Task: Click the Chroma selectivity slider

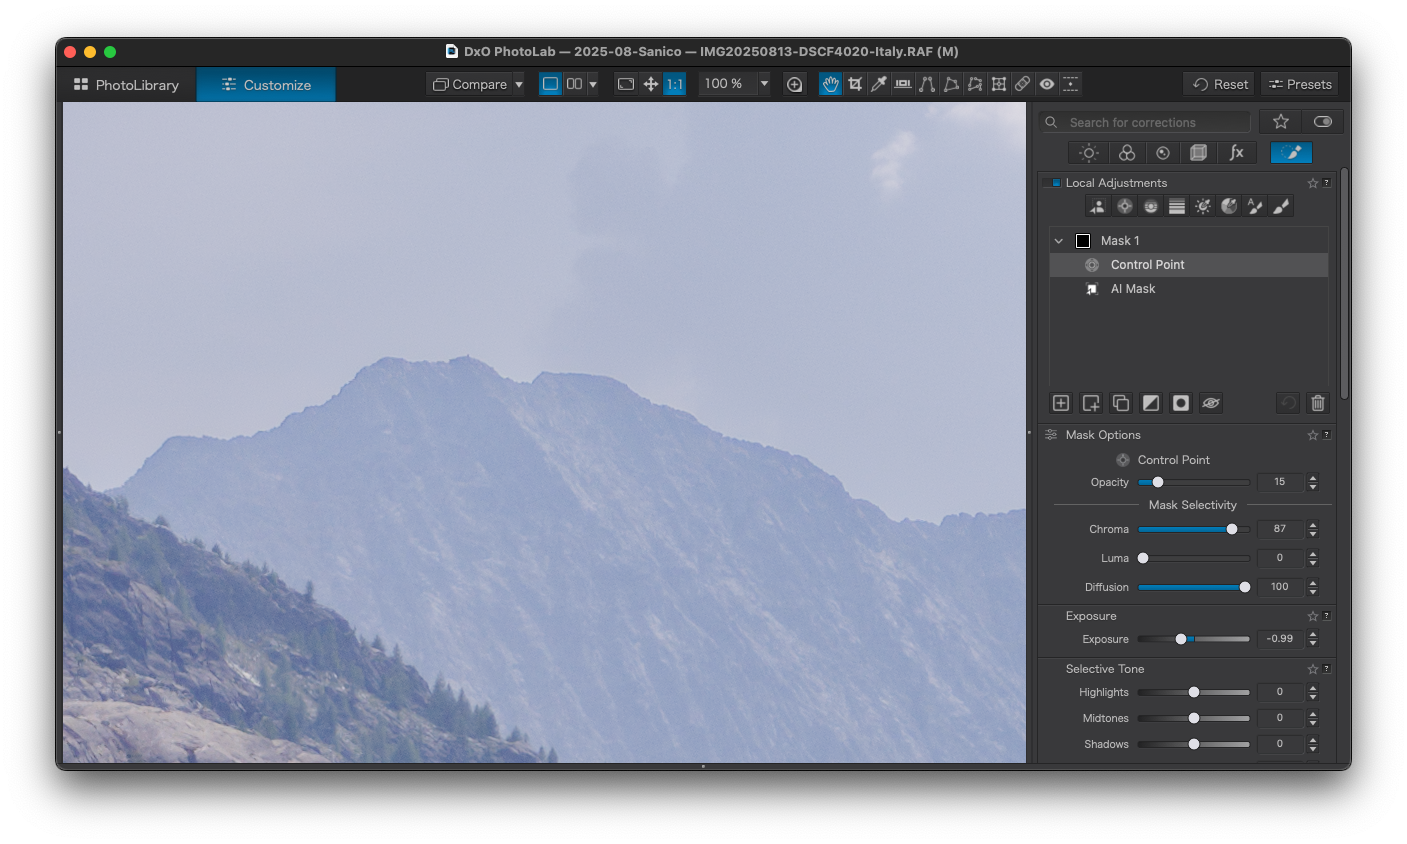Action: pyautogui.click(x=1193, y=529)
